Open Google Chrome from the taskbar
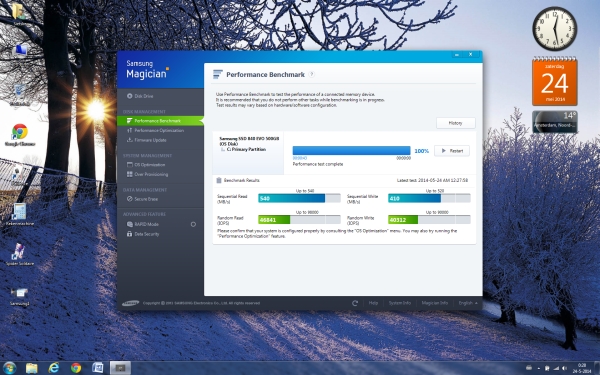Screen dimensions: 600x375 tap(76, 368)
